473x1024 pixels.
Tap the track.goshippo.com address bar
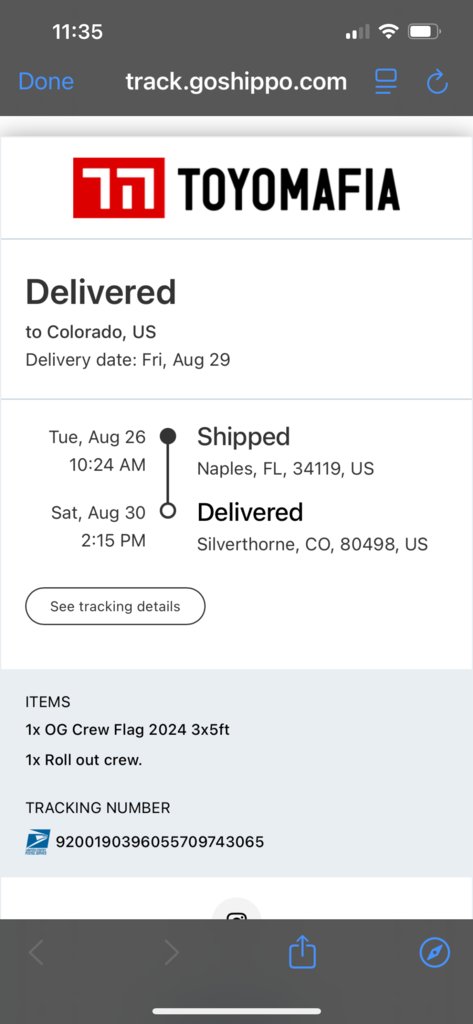tap(236, 82)
